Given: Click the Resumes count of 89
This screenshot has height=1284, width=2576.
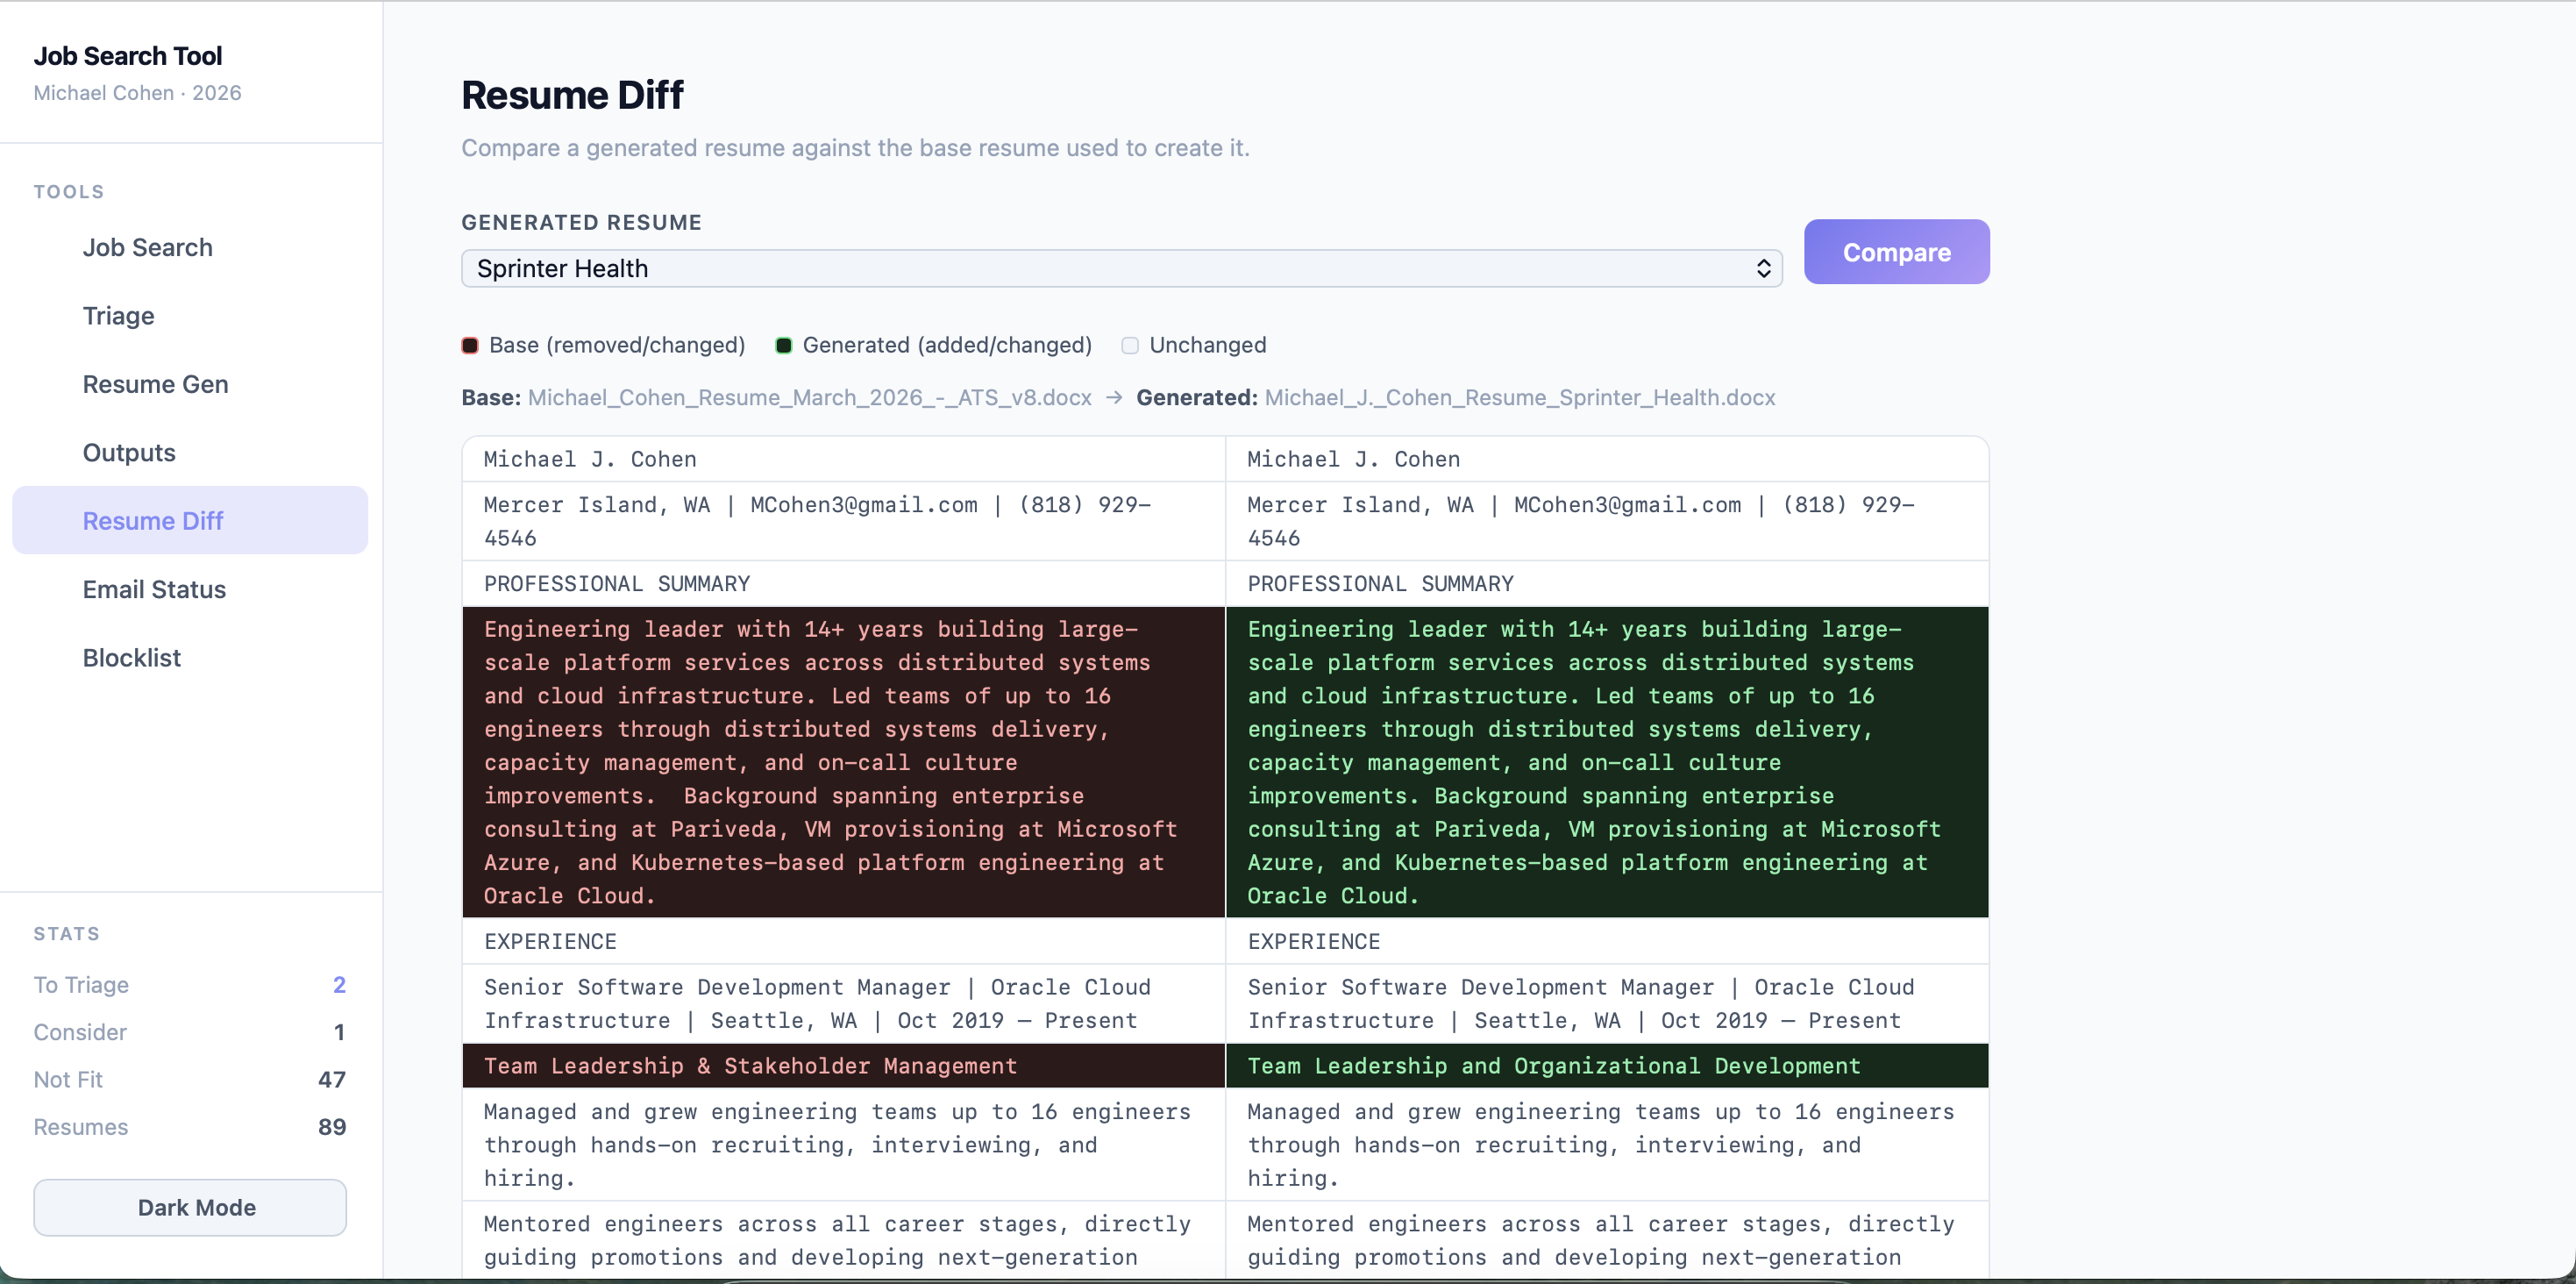Looking at the screenshot, I should coord(333,1127).
